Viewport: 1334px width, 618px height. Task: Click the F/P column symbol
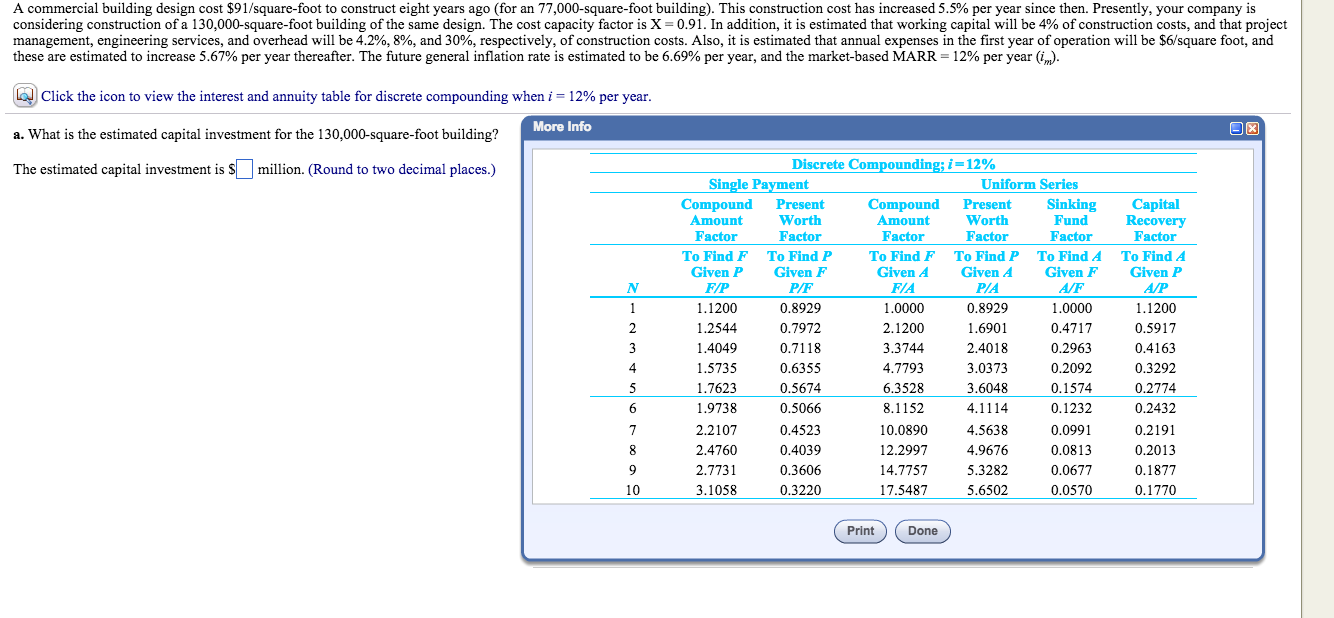pos(716,289)
